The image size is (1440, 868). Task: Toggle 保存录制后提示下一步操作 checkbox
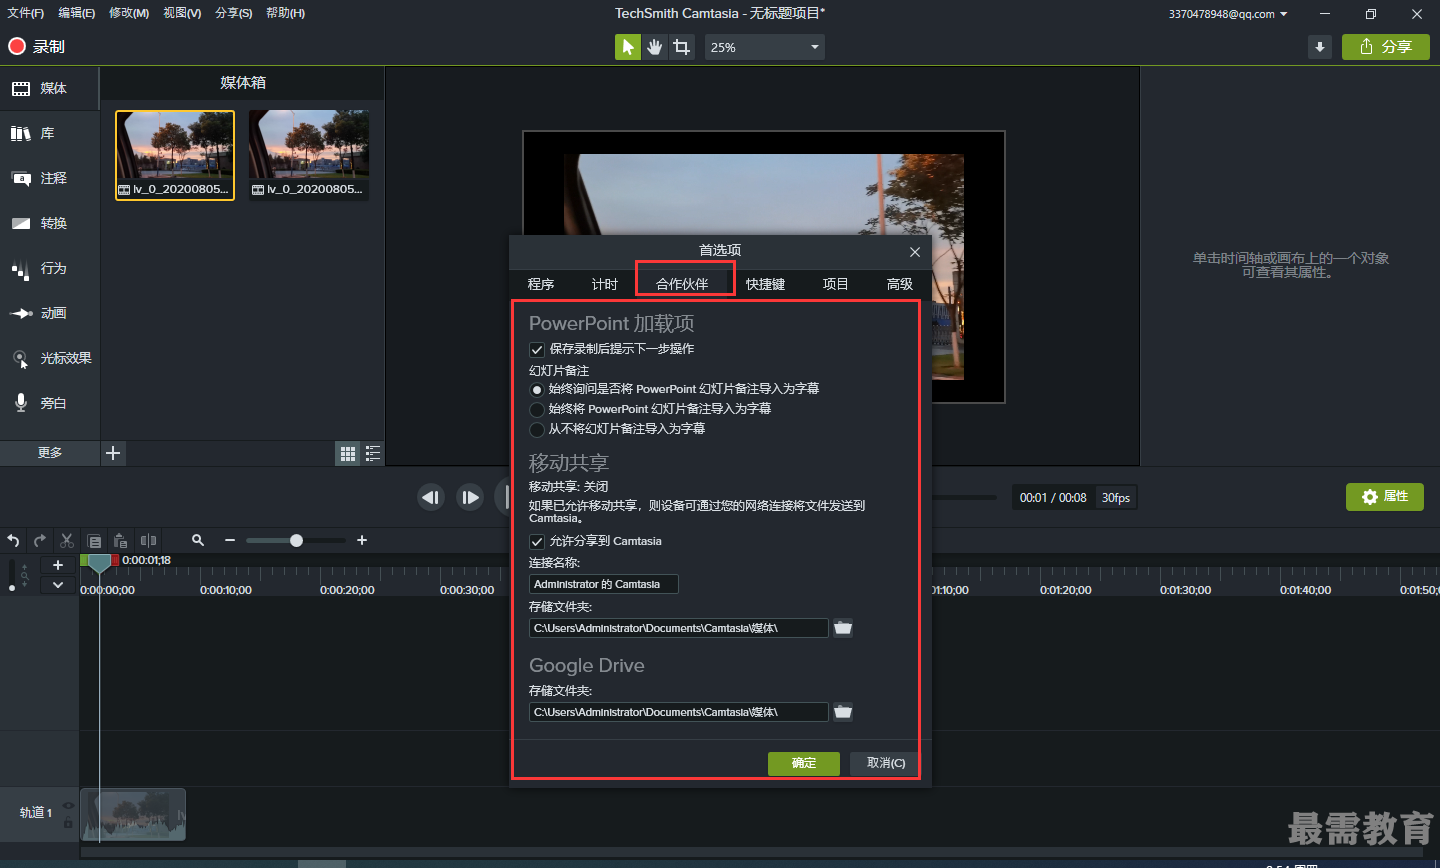pyautogui.click(x=537, y=349)
